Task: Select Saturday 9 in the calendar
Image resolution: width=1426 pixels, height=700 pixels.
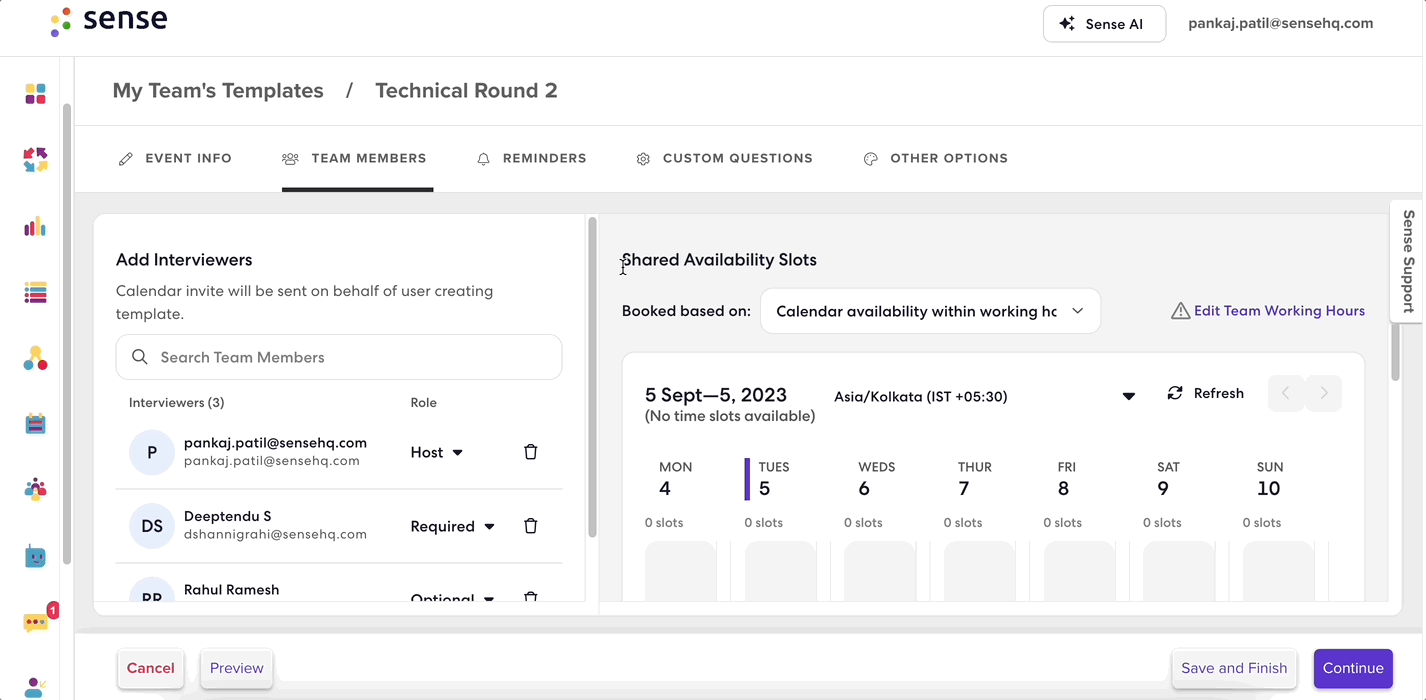Action: tap(1168, 479)
